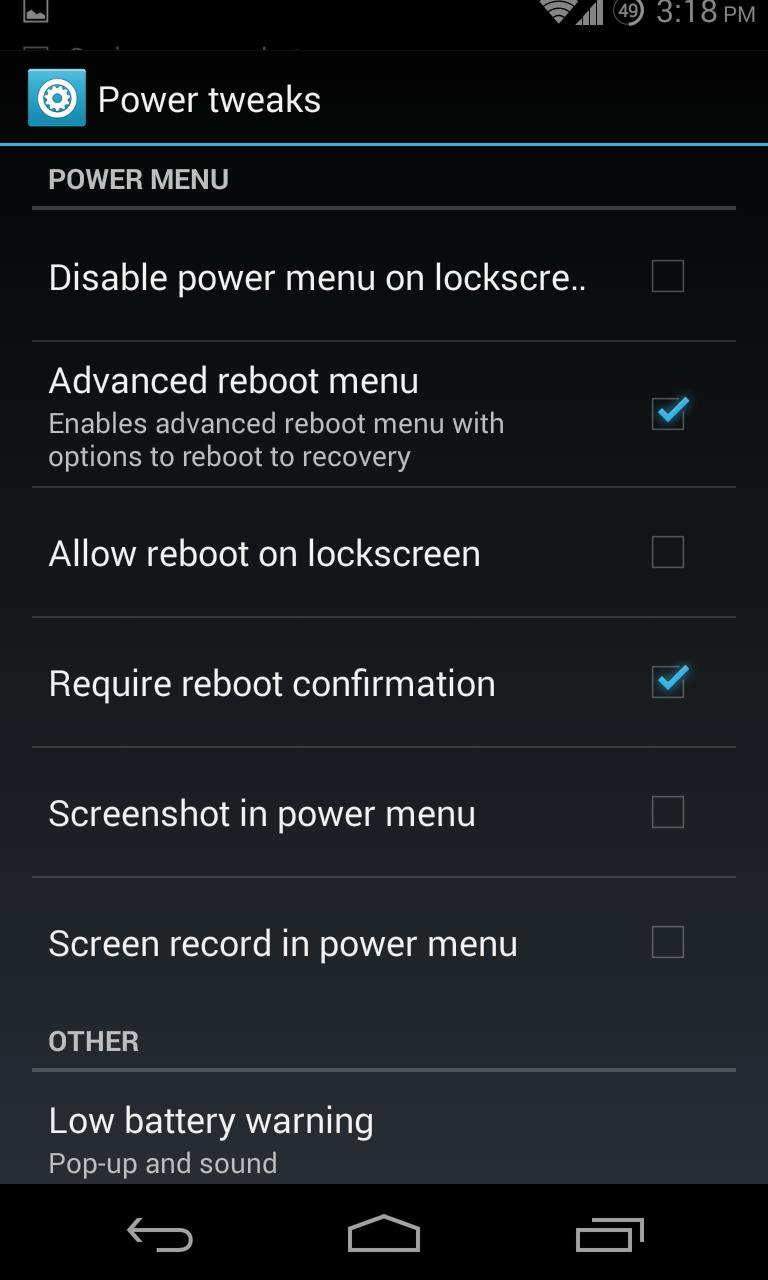Image resolution: width=768 pixels, height=1280 pixels.
Task: Tap the Advanced reboot menu description text
Action: [276, 440]
